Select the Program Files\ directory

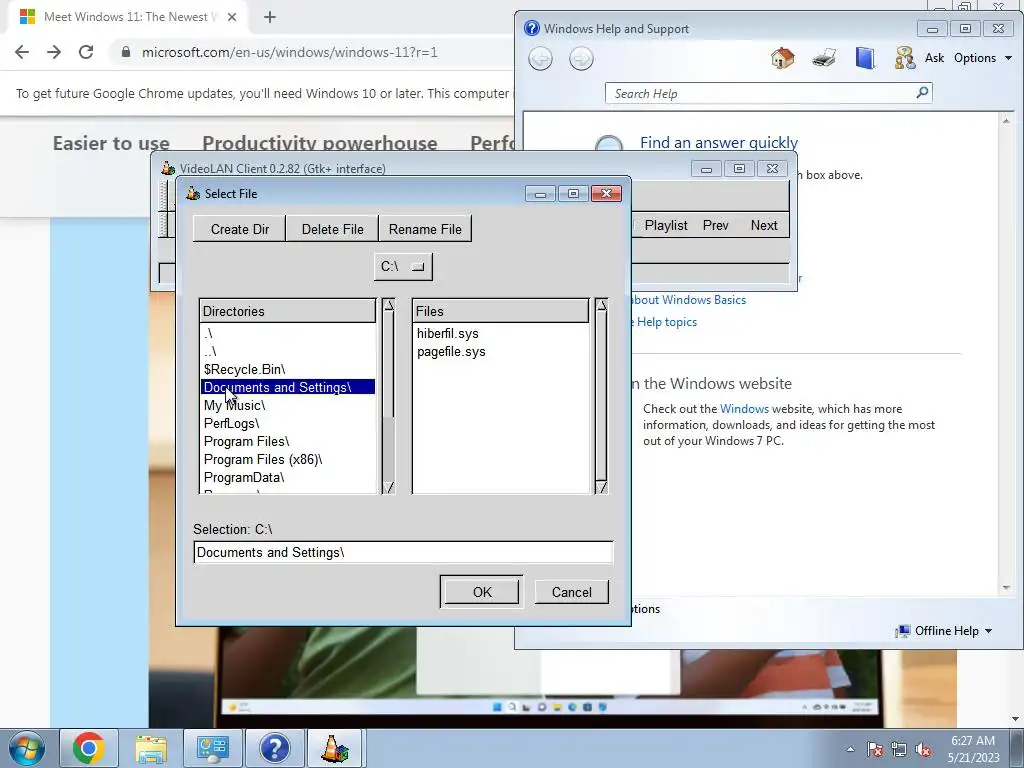pyautogui.click(x=288, y=441)
